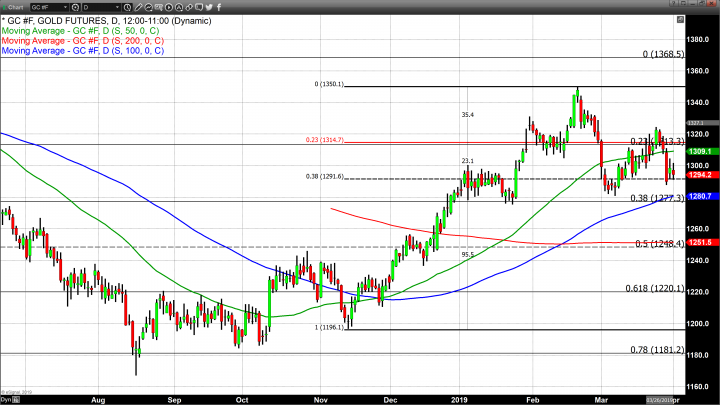Click the 0.38 (1291.6) Fibonacci label

coord(325,176)
